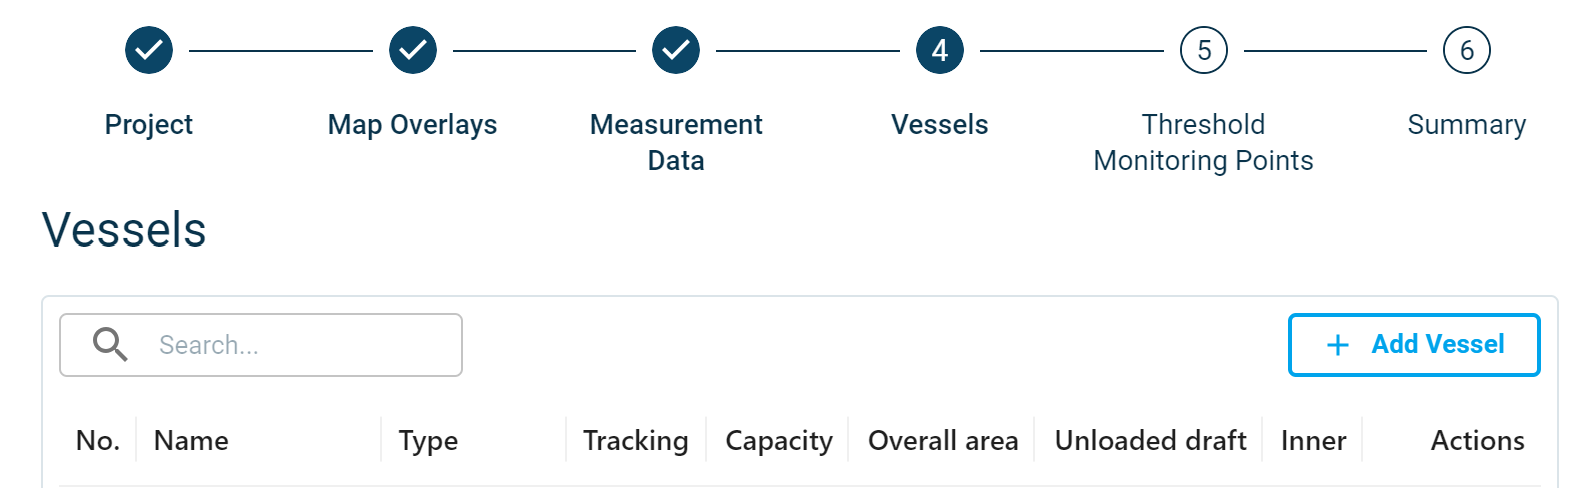This screenshot has width=1582, height=488.
Task: Click the Measurement Data checkmark icon
Action: [676, 50]
